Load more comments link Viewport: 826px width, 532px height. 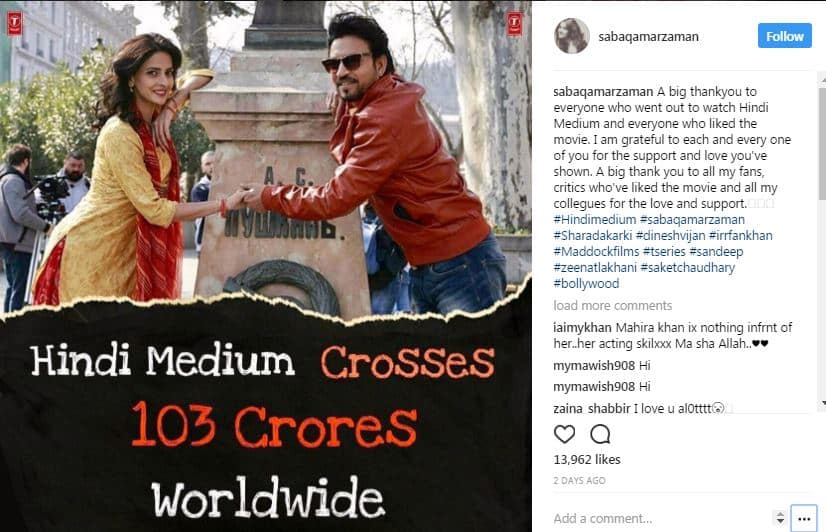click(x=613, y=306)
